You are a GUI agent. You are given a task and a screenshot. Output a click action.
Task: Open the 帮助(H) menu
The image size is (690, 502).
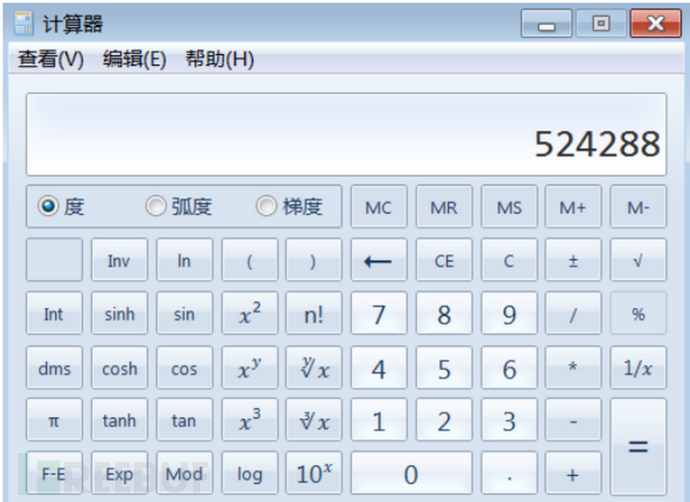[x=220, y=60]
